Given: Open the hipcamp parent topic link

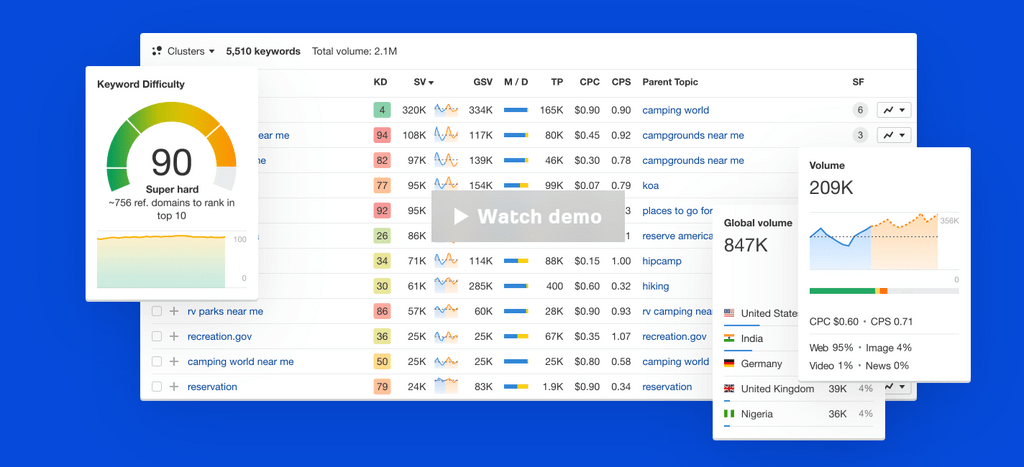Looking at the screenshot, I should (662, 261).
